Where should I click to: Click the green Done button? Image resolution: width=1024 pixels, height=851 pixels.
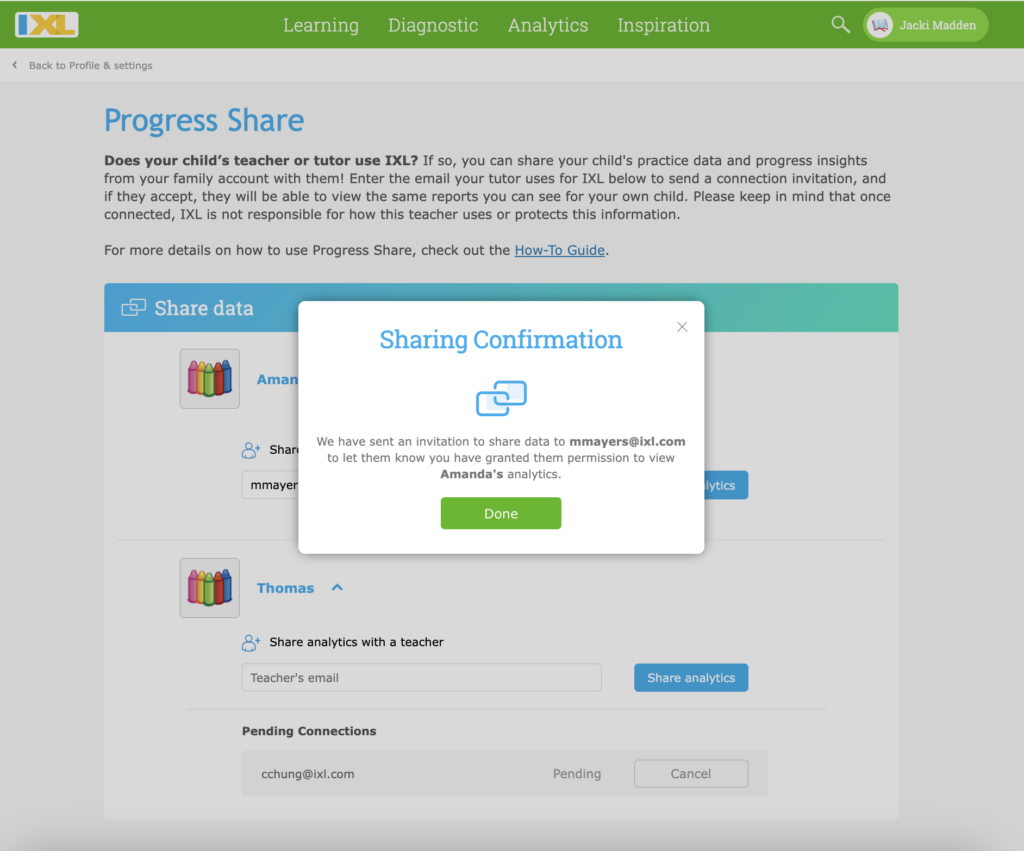(501, 513)
